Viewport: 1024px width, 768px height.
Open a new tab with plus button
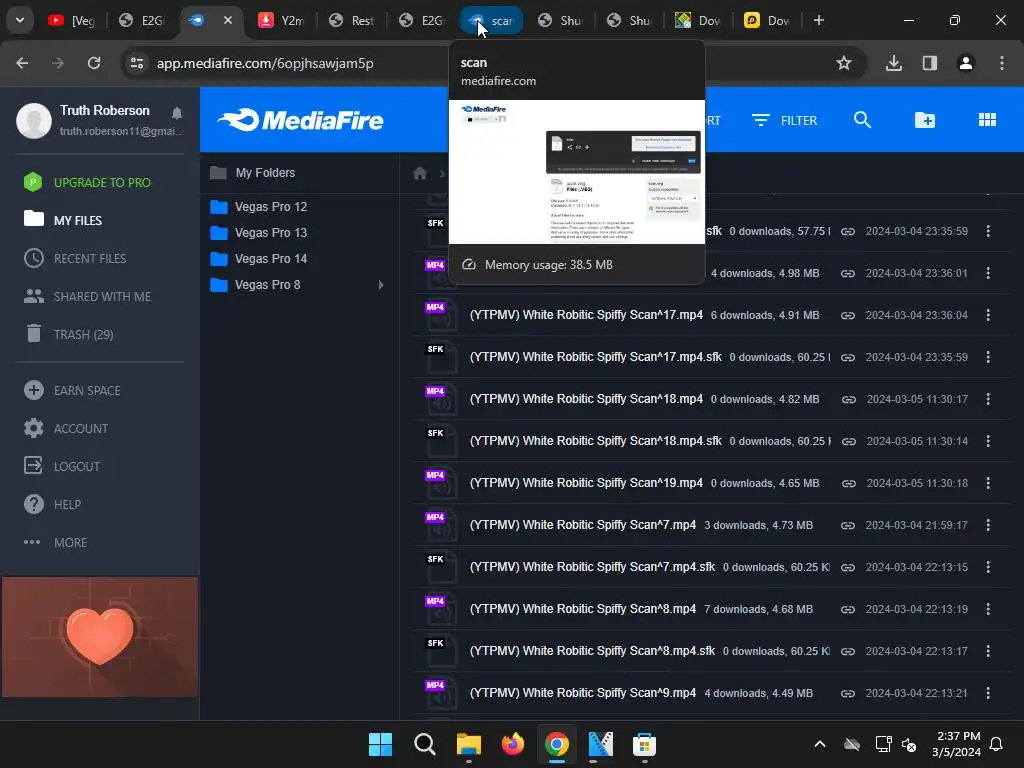[819, 20]
